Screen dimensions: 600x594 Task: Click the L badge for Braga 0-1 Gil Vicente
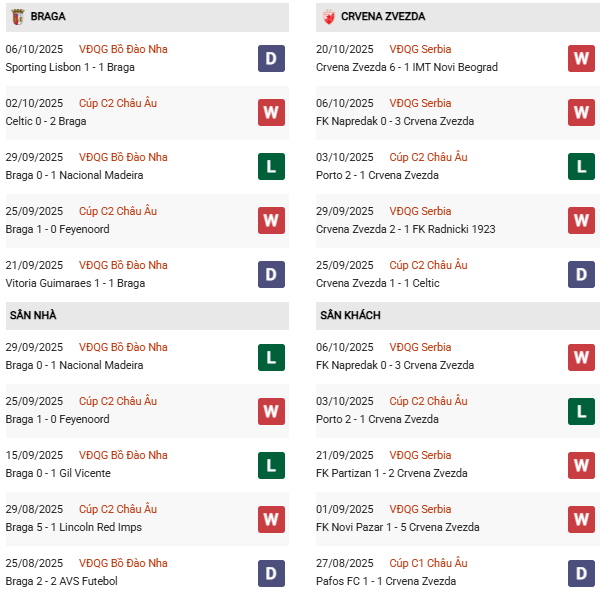tap(271, 465)
